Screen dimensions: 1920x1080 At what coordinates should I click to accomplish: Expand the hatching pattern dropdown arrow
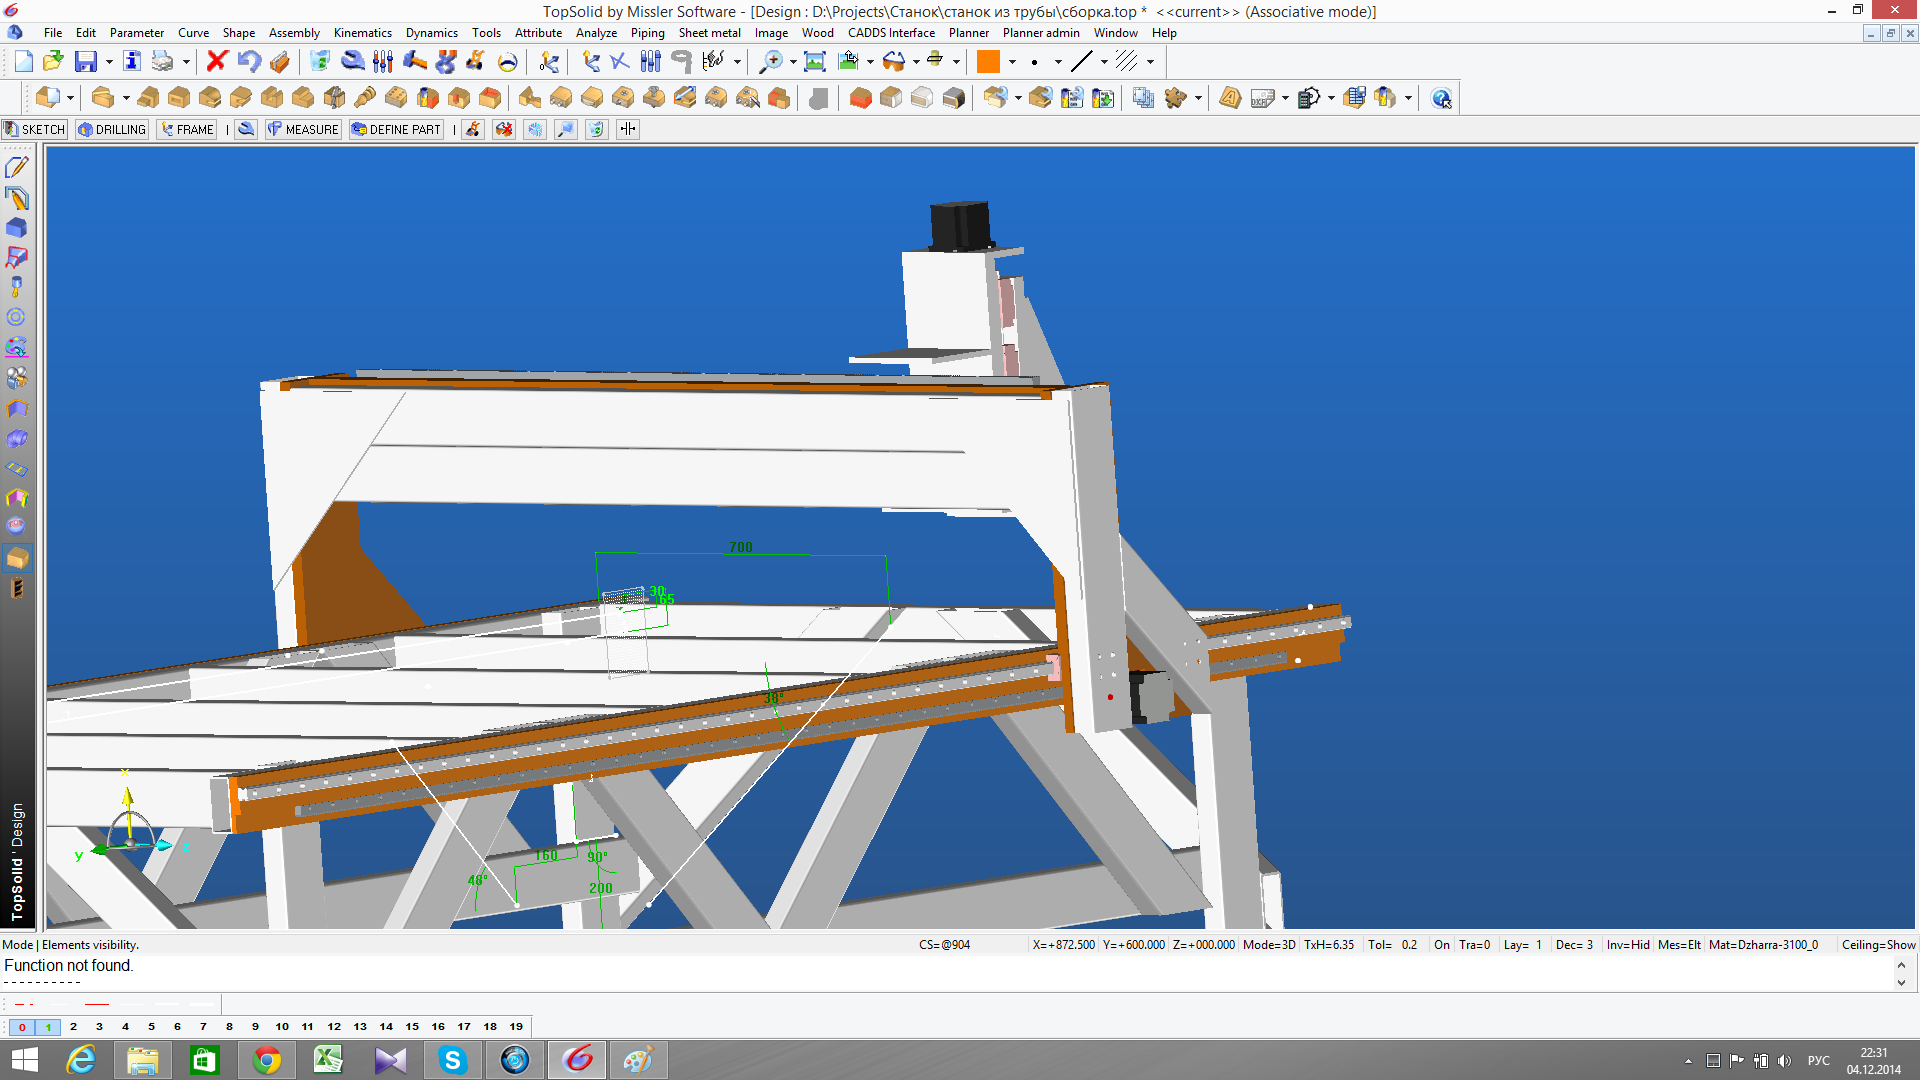click(1150, 62)
